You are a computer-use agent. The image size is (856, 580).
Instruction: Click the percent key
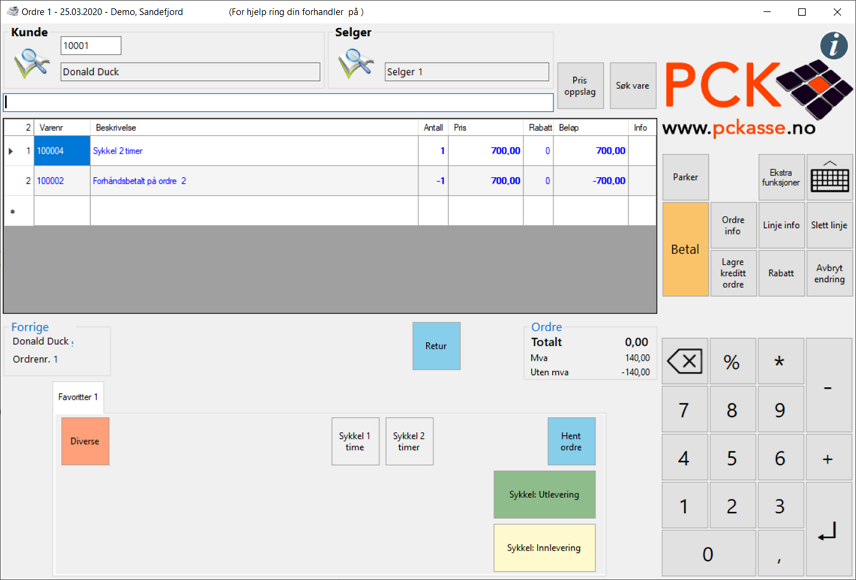click(733, 362)
